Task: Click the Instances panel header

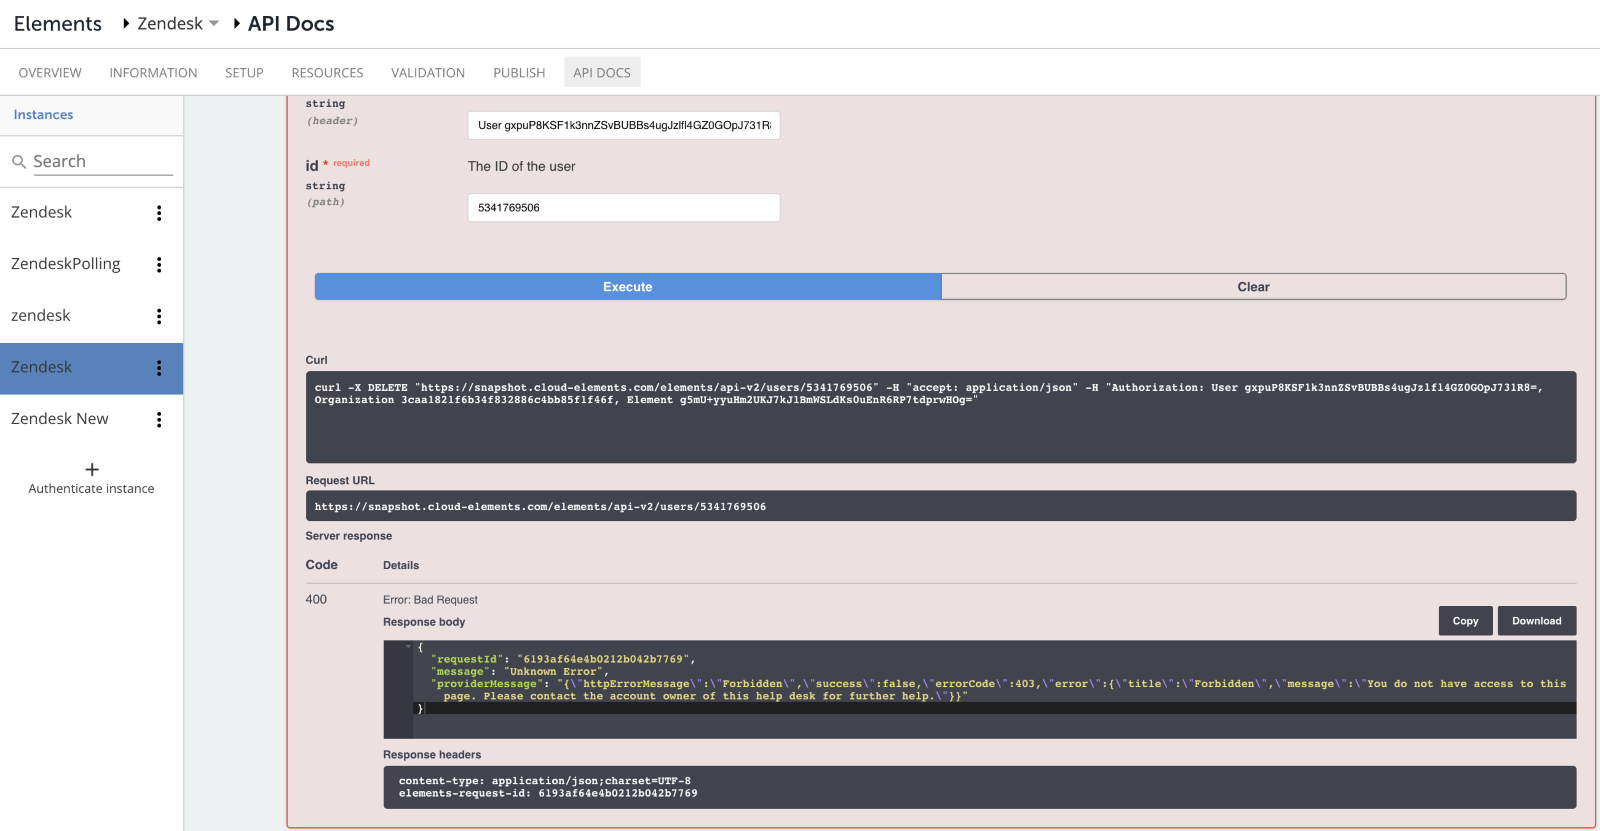Action: (x=43, y=115)
